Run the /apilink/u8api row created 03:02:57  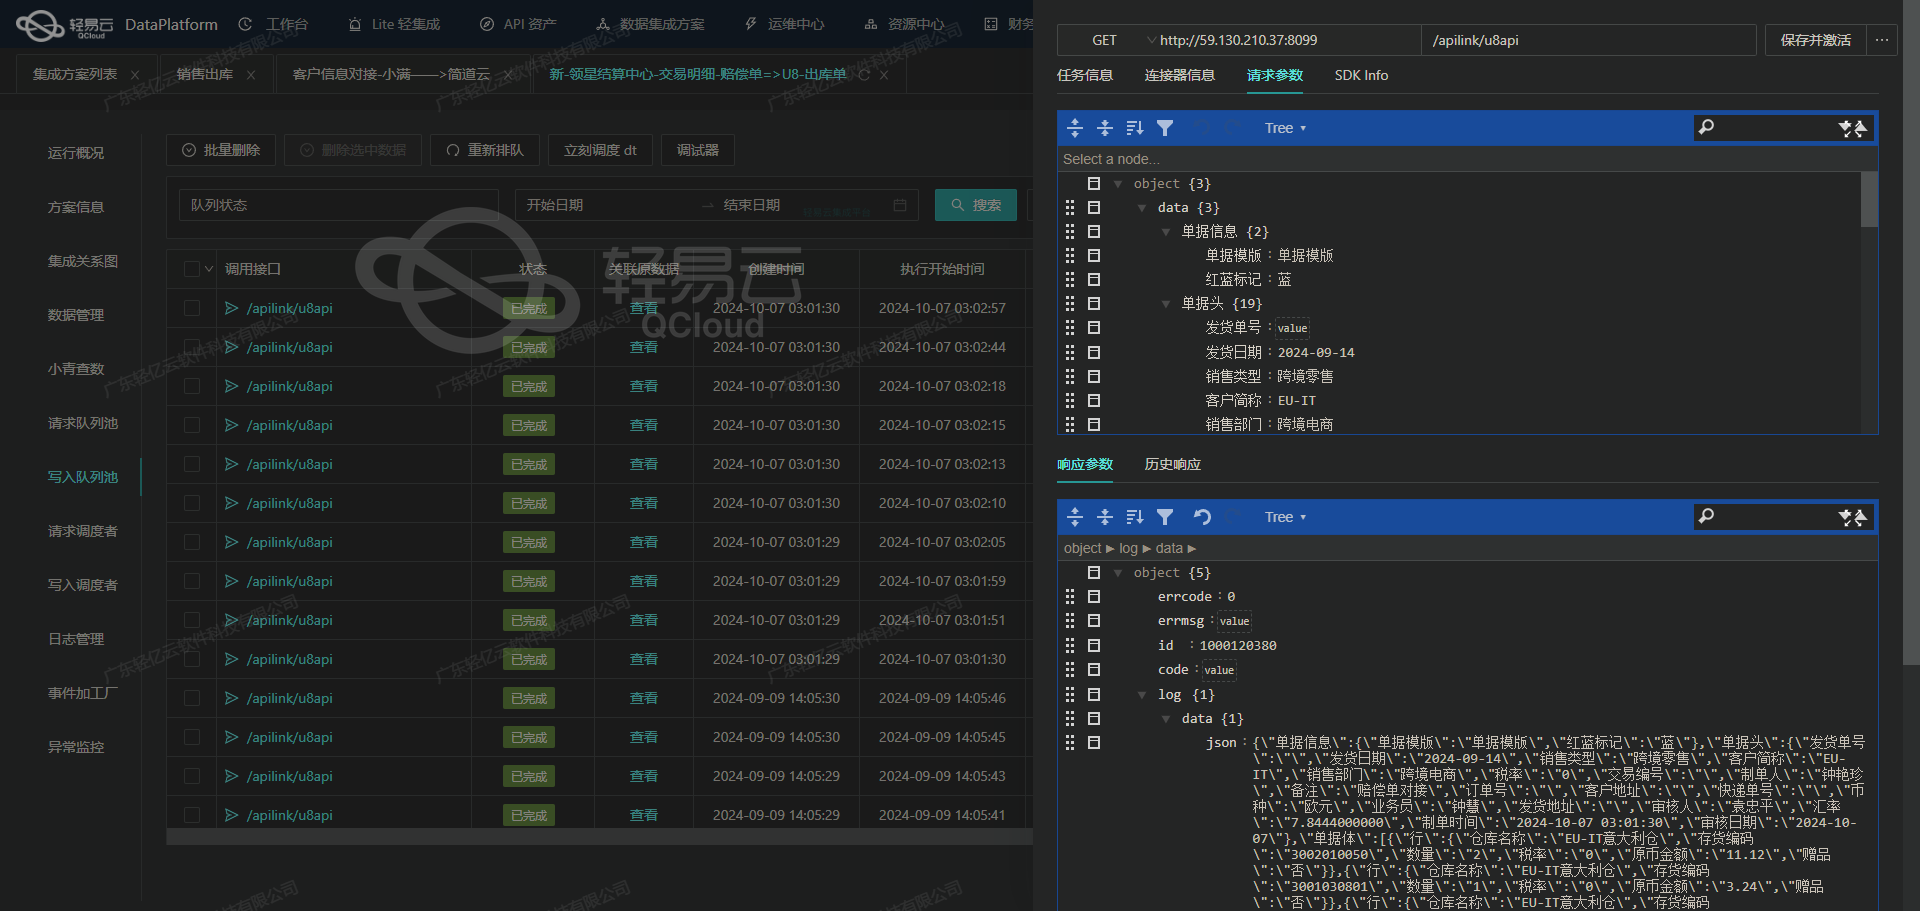[x=231, y=308]
